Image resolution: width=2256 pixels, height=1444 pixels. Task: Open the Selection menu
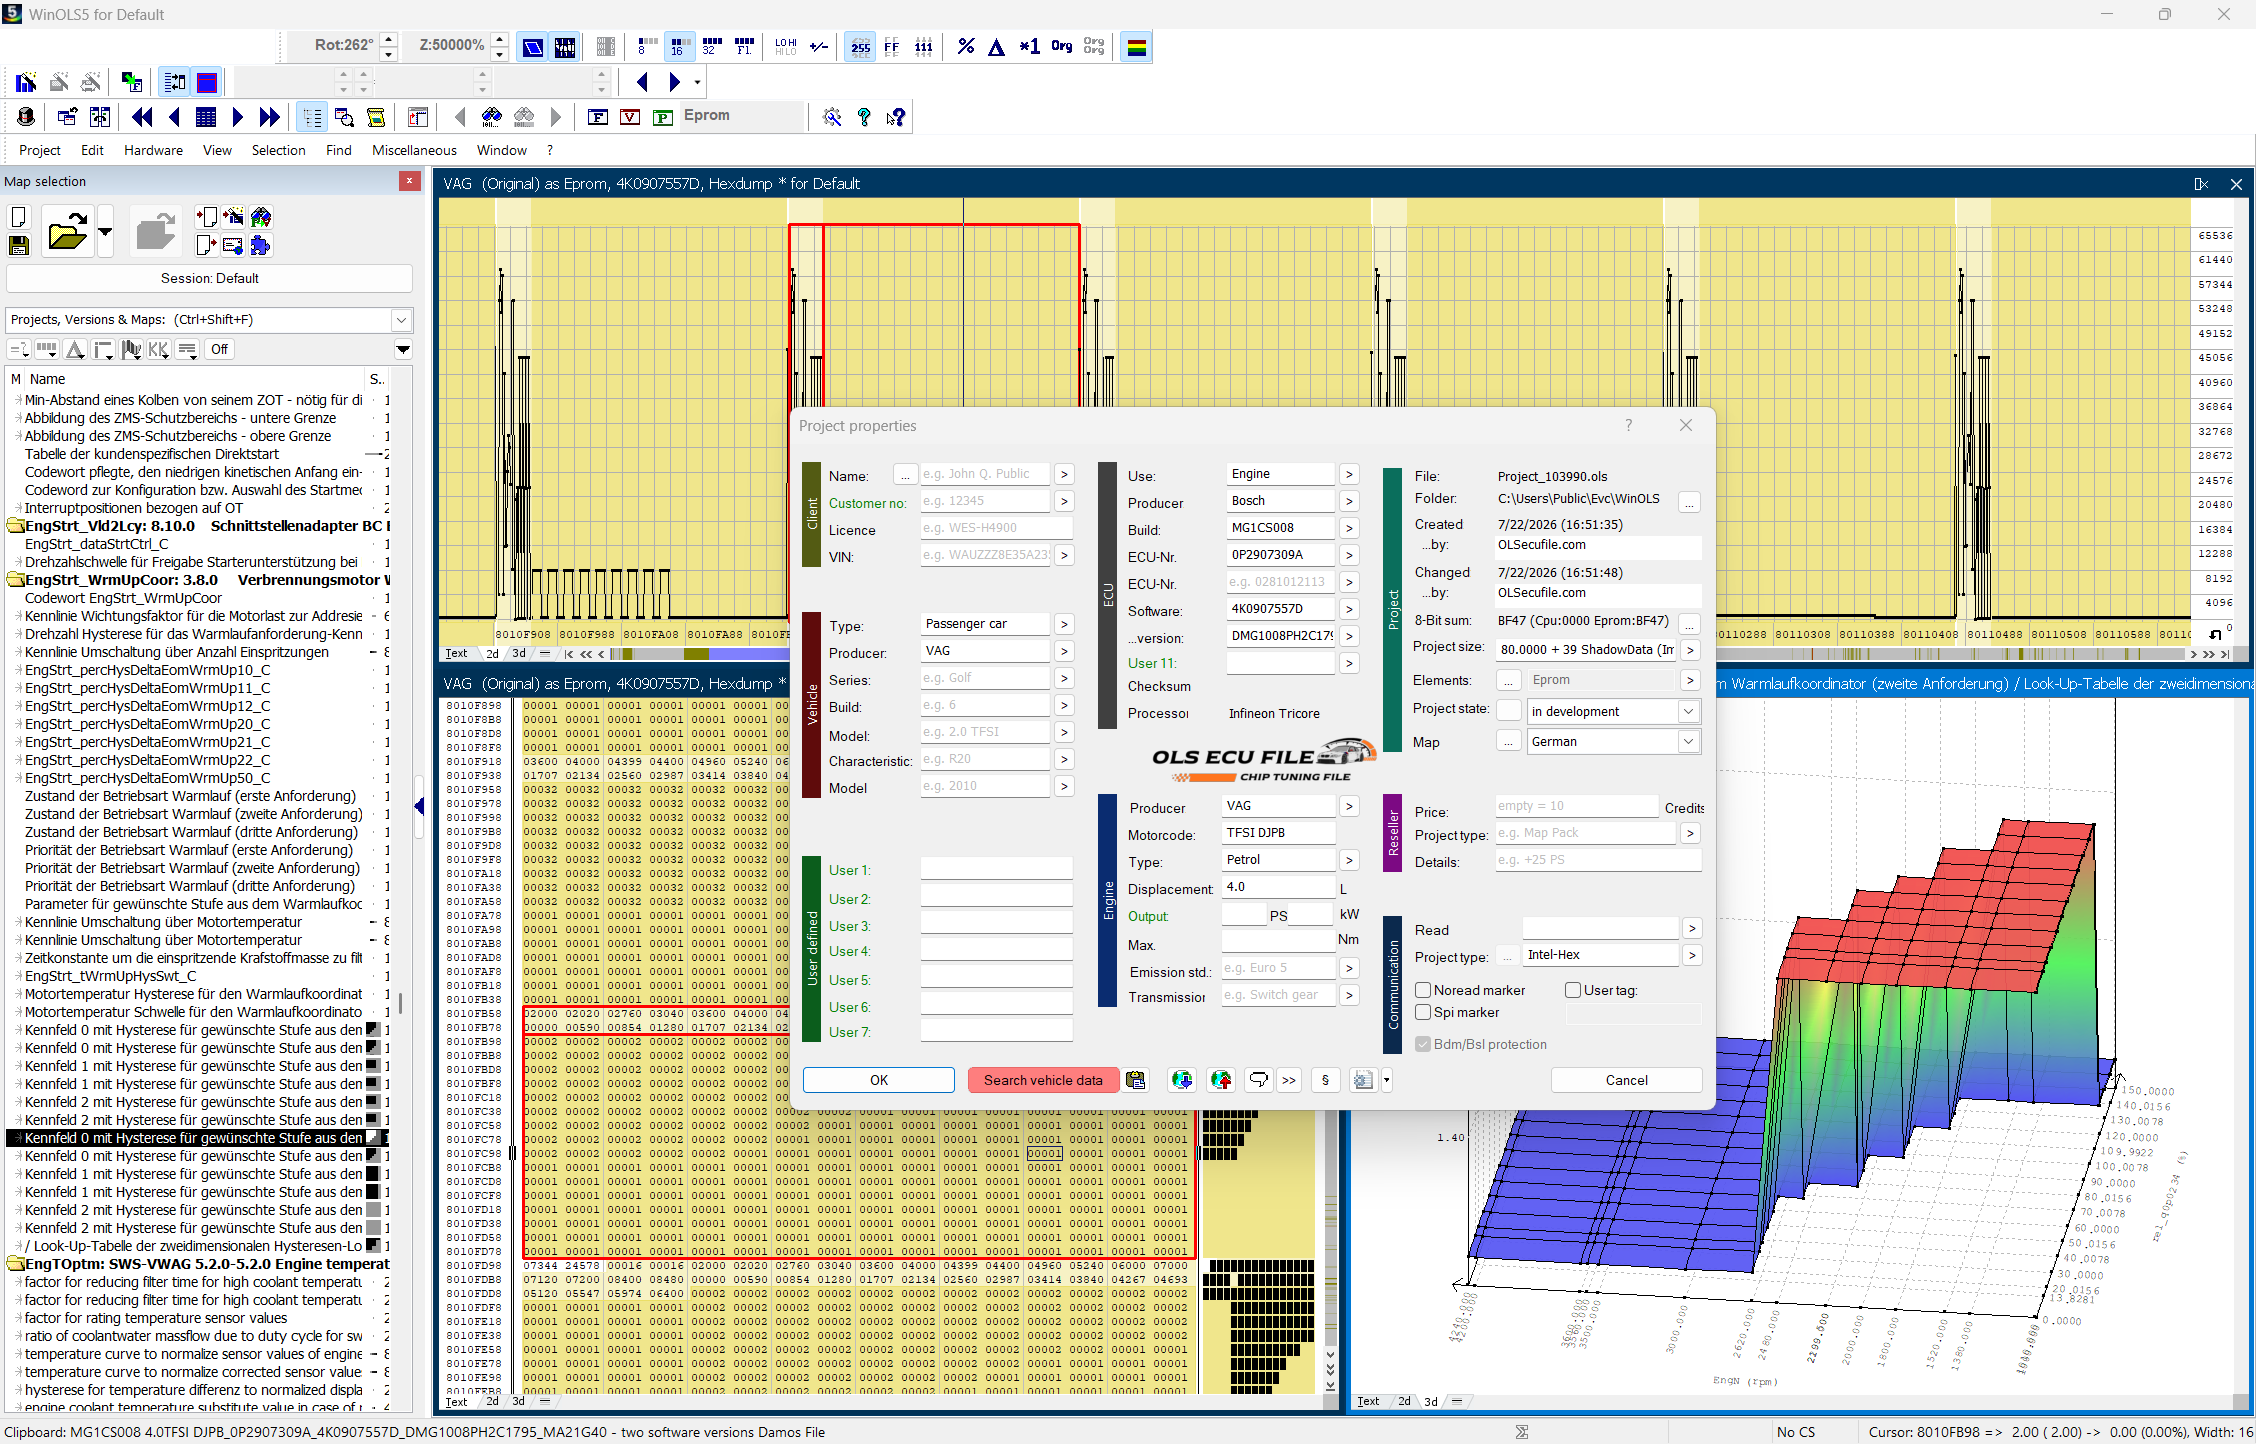(x=279, y=150)
